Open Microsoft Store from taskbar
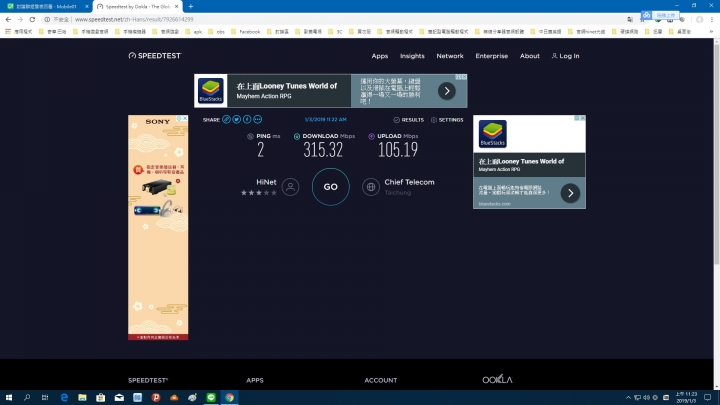720x405 pixels. [x=101, y=398]
